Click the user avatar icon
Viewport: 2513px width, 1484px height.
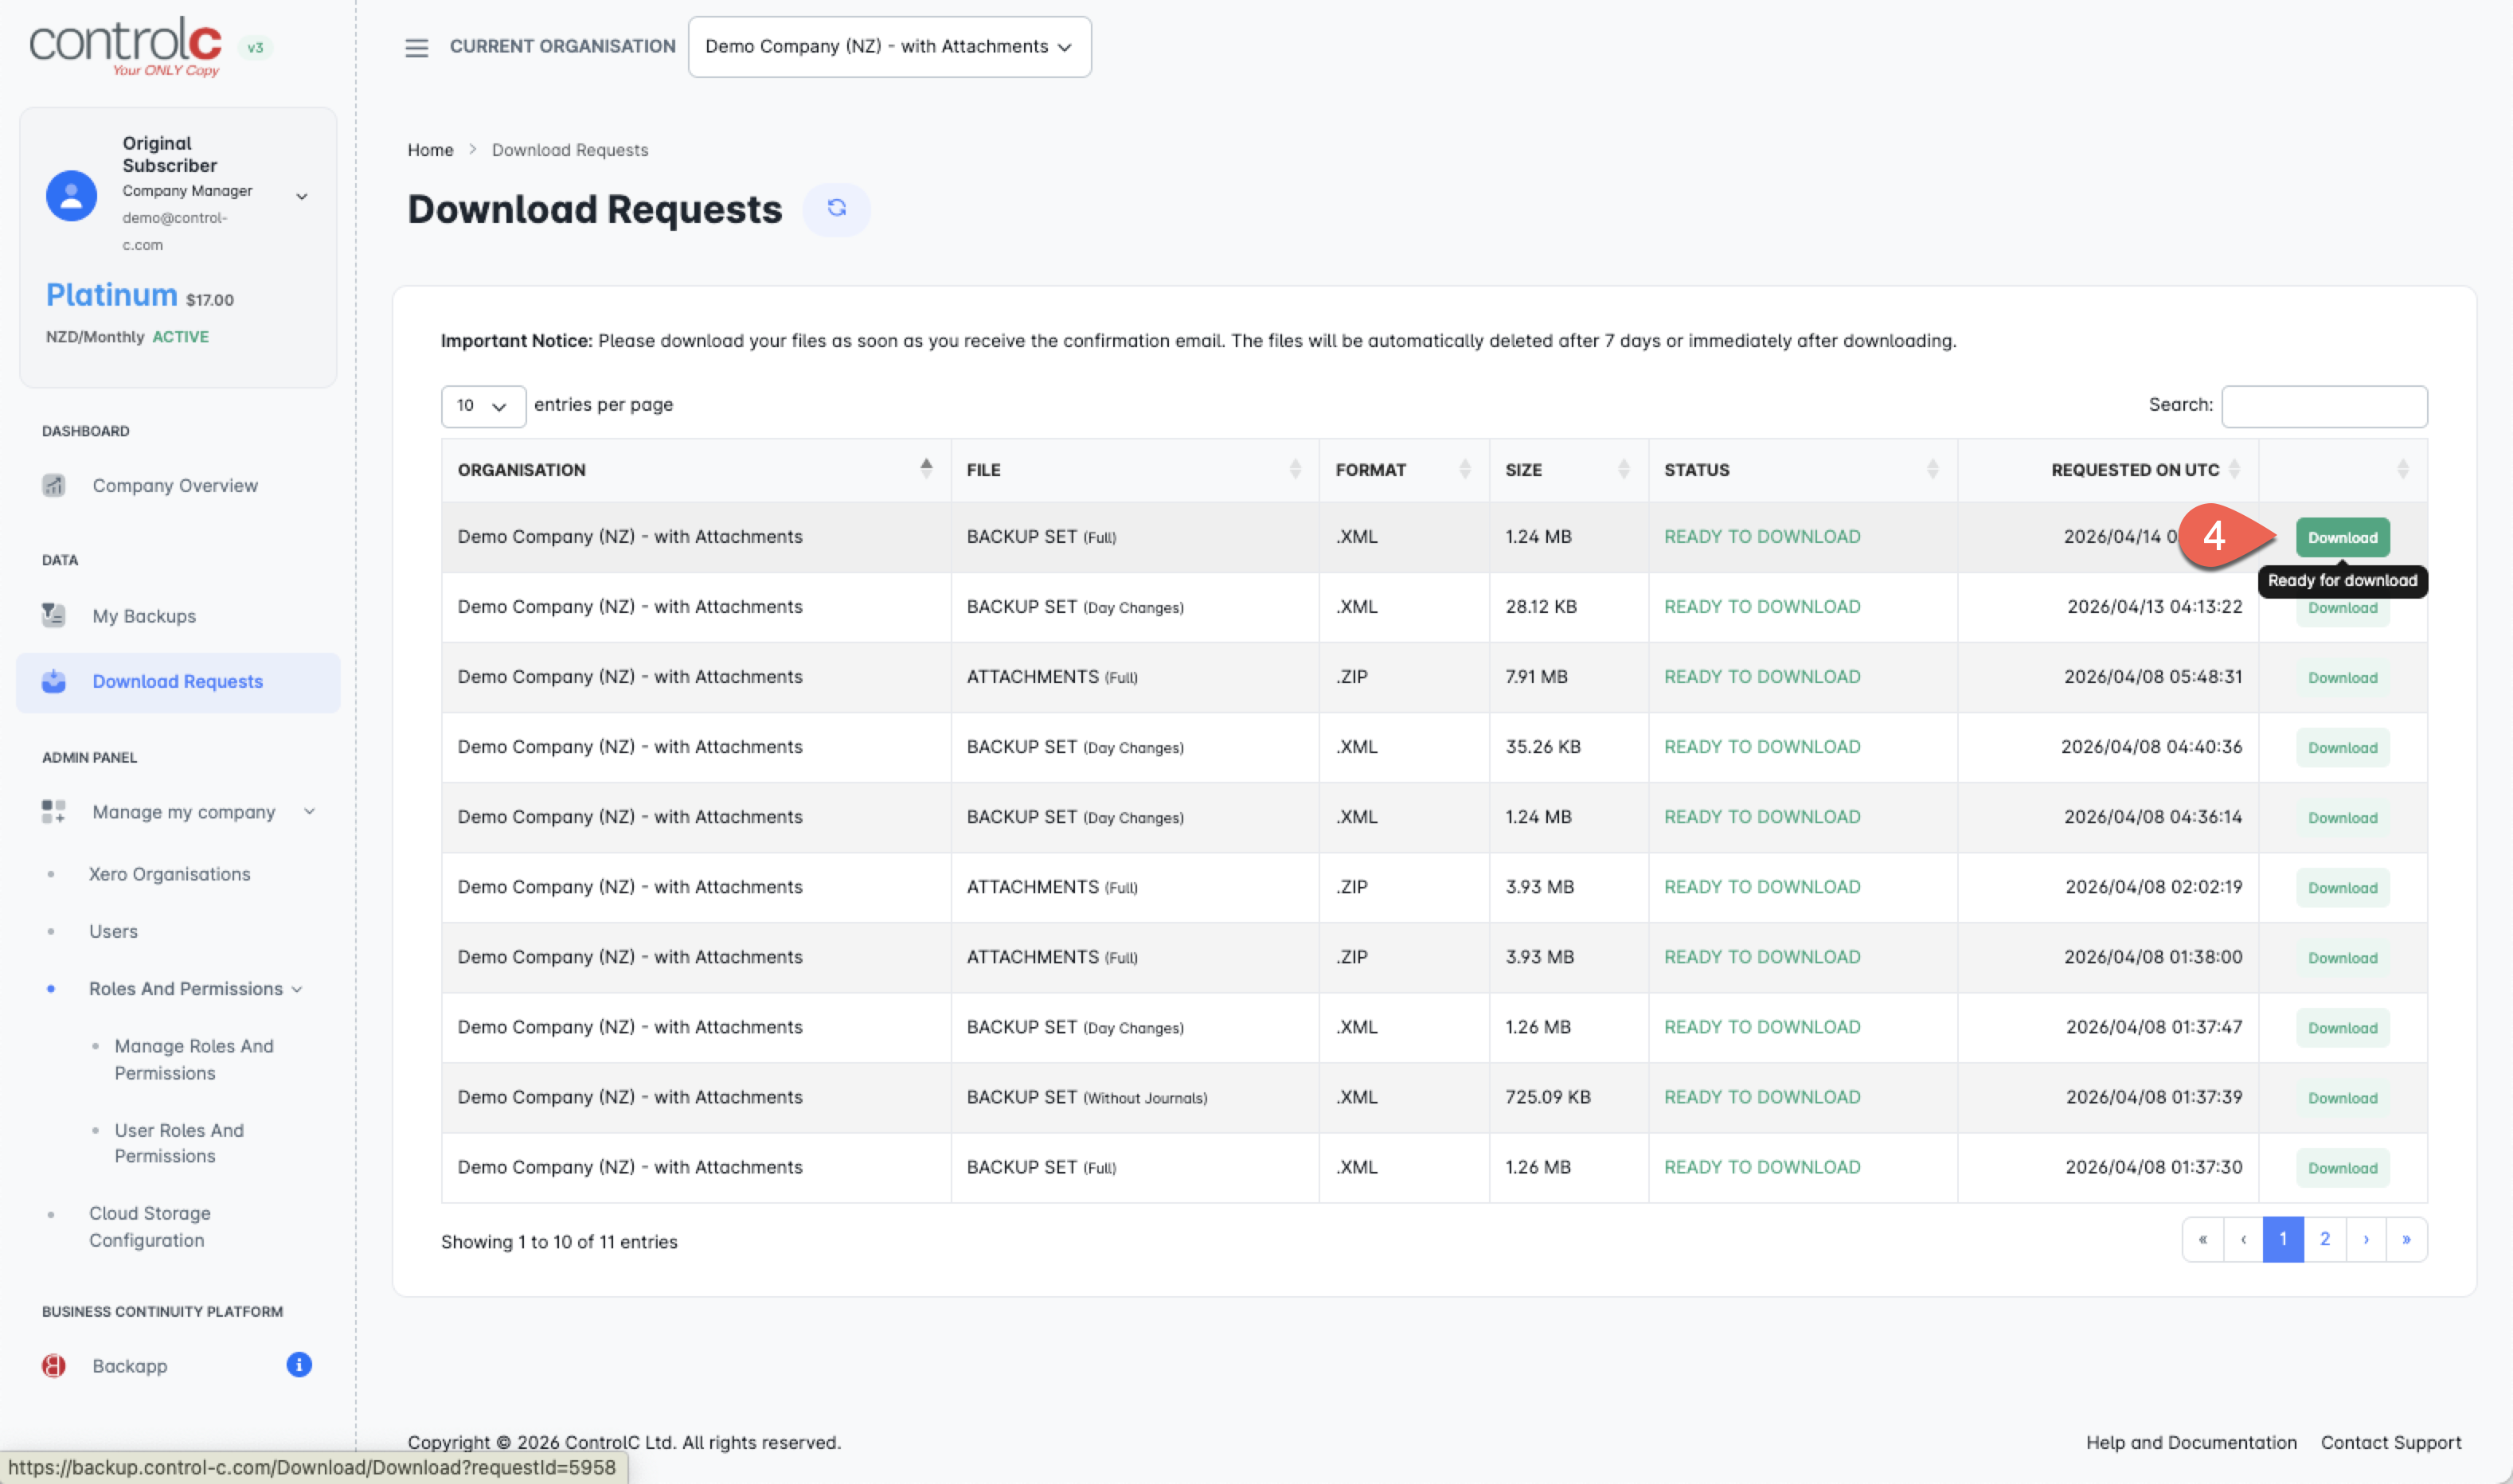71,195
